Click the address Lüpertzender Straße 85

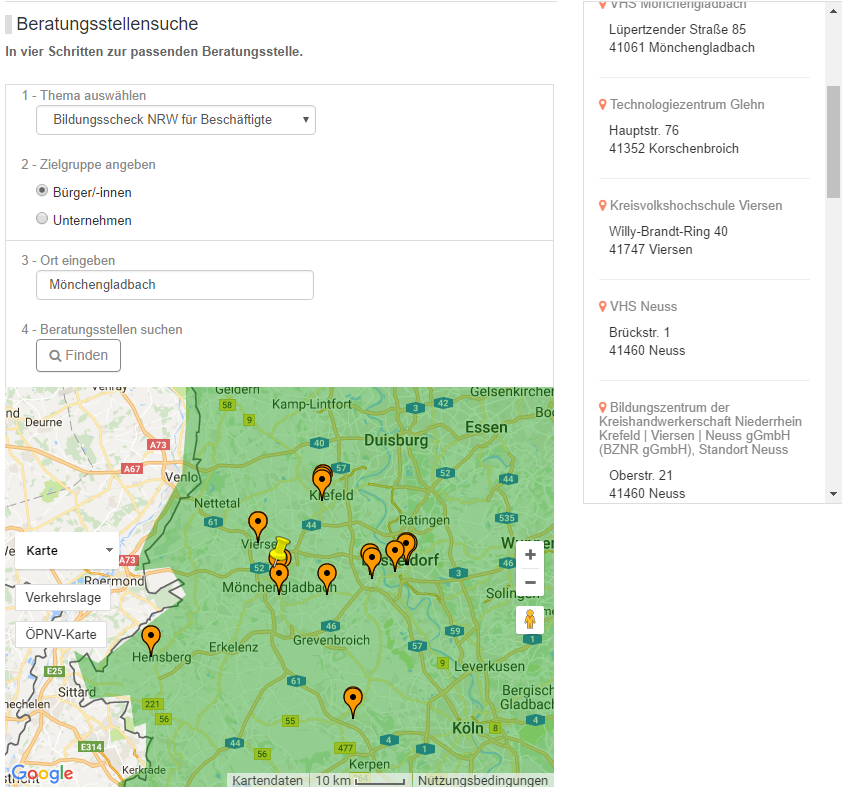[x=677, y=30]
